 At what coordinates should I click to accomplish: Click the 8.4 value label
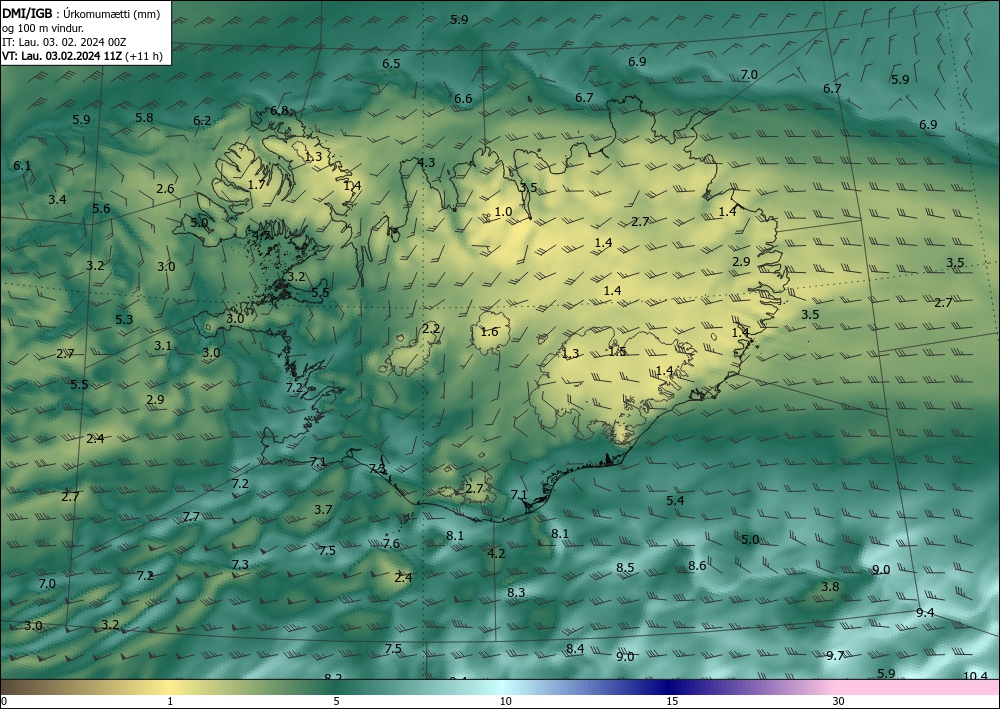[x=575, y=648]
